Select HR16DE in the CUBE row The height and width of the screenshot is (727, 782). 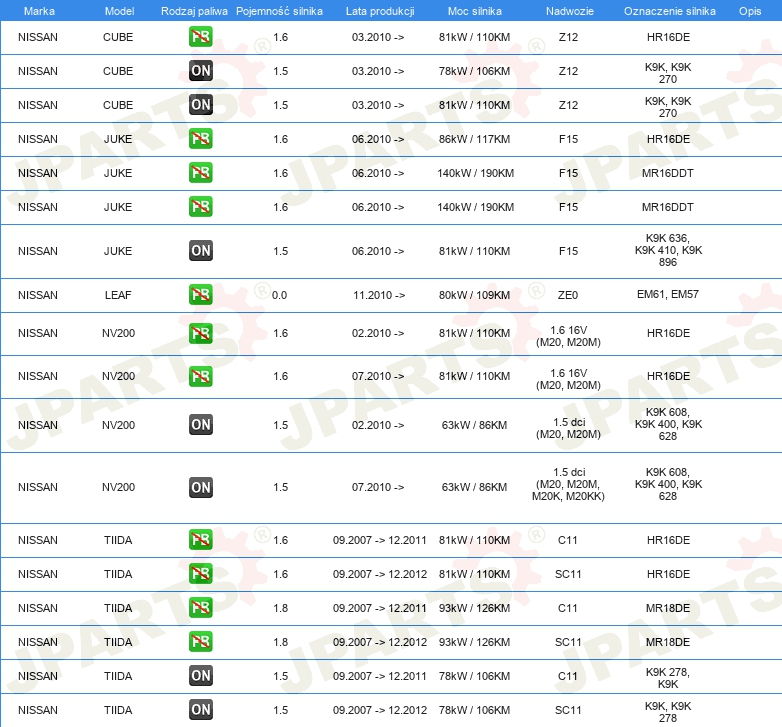pos(668,37)
